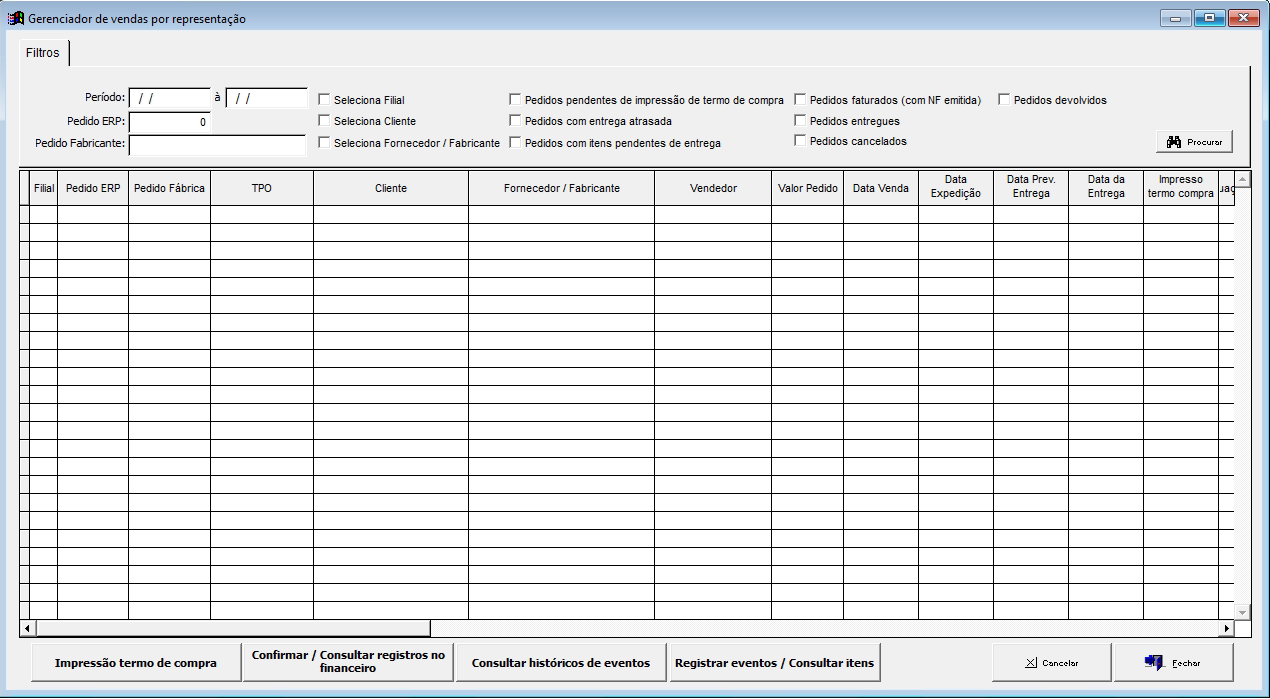Click the Data Venda column header
The height and width of the screenshot is (699, 1270).
coord(881,188)
